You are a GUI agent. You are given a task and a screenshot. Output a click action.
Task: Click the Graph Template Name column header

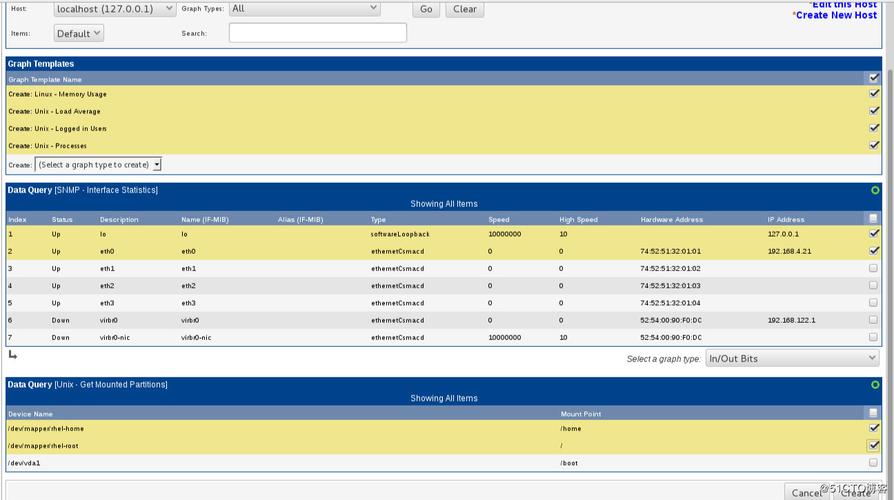(x=45, y=79)
